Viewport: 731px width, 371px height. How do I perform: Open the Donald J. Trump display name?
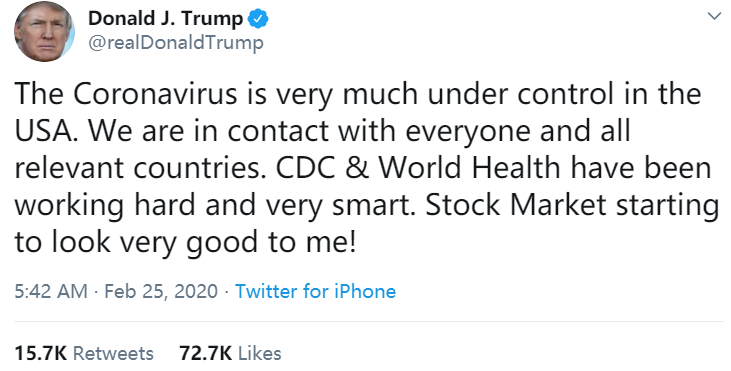pos(166,19)
